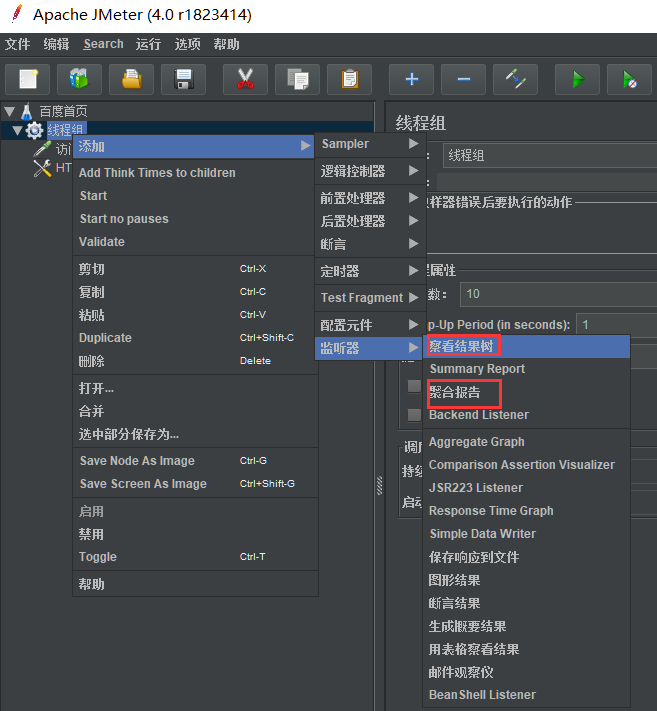Add the Backend Listener
Viewport: 657px width, 711px height.
(x=526, y=415)
